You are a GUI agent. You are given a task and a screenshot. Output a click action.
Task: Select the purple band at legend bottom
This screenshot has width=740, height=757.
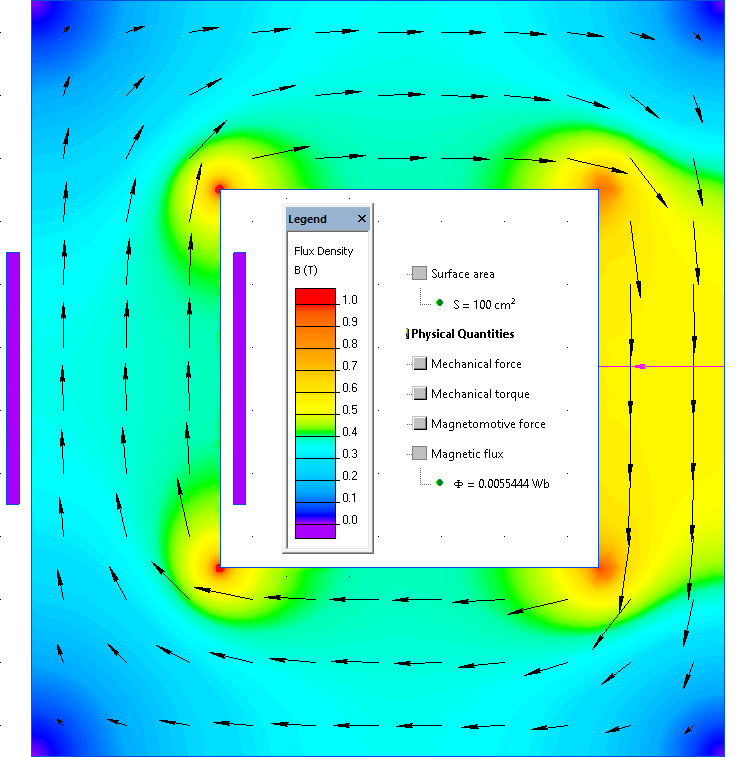coord(315,531)
